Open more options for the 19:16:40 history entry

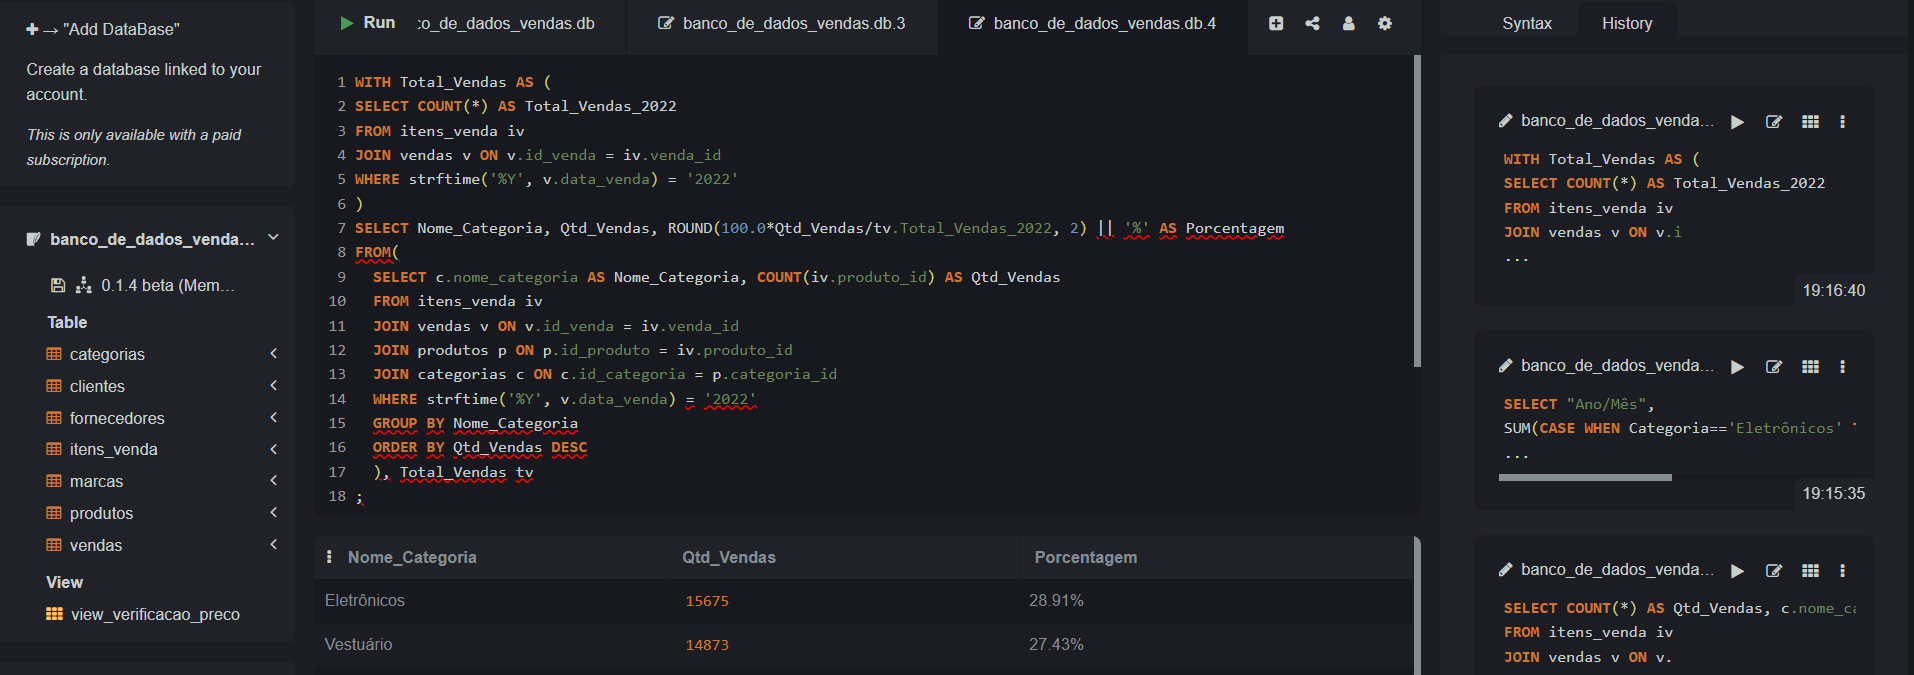click(x=1842, y=122)
